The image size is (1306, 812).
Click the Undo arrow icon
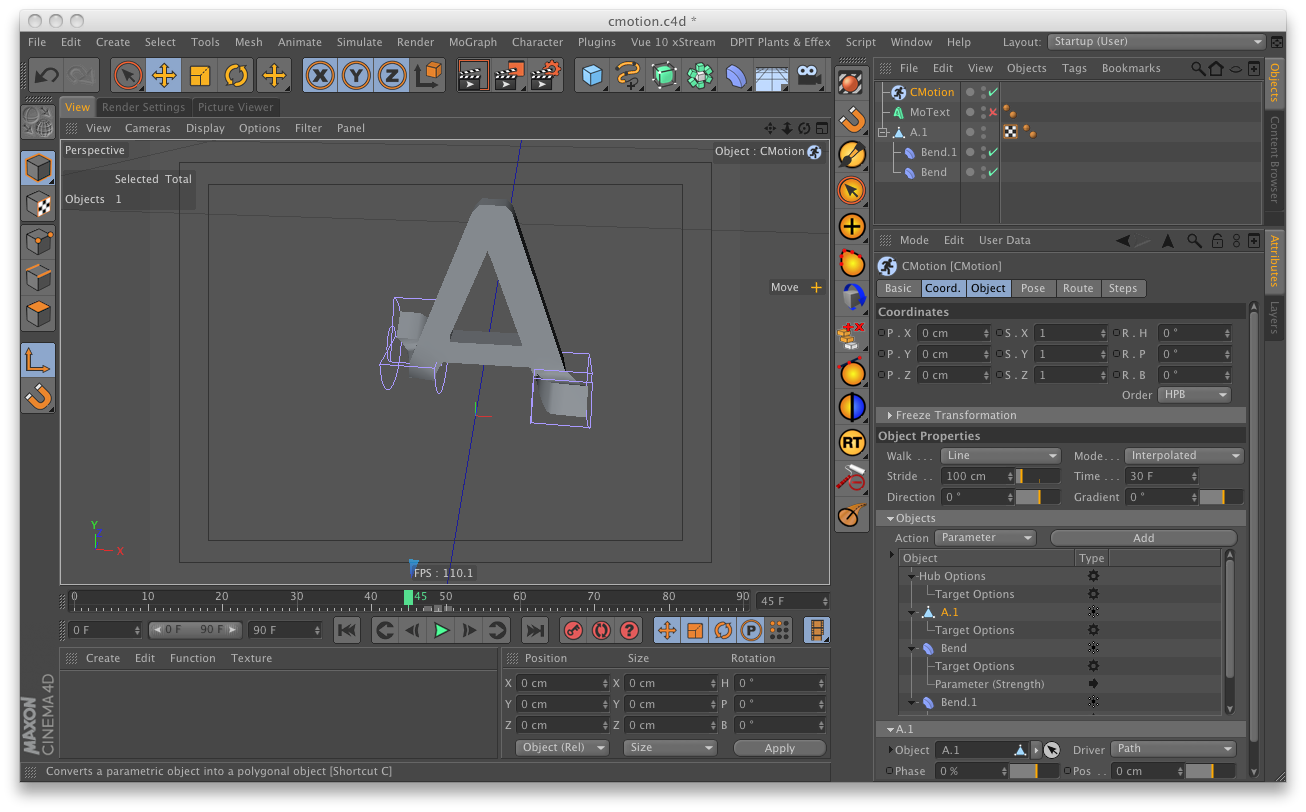45,75
